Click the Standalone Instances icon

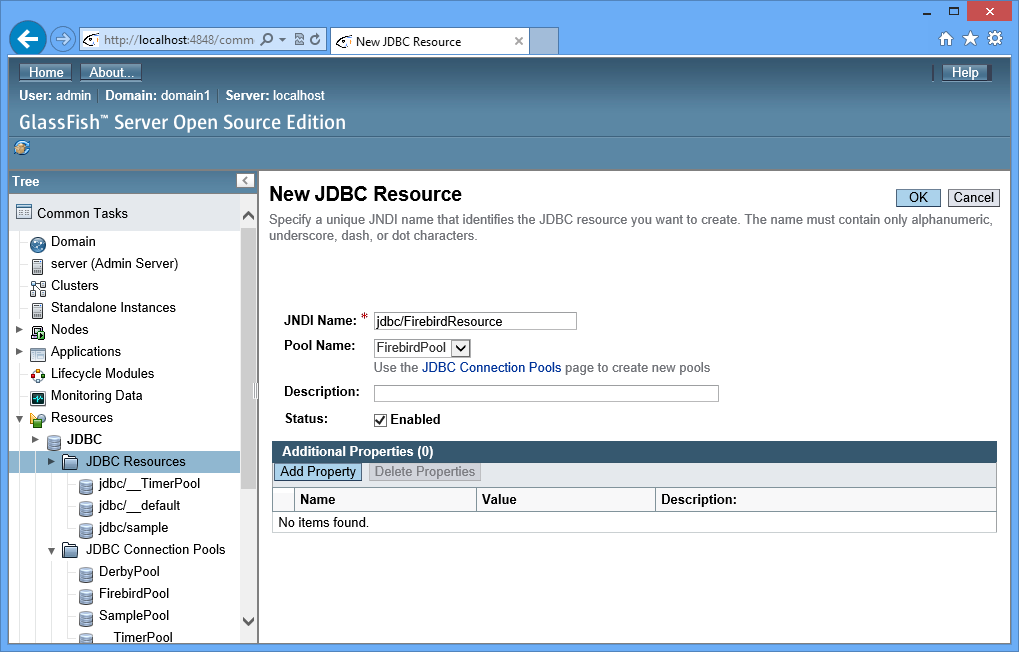point(38,310)
